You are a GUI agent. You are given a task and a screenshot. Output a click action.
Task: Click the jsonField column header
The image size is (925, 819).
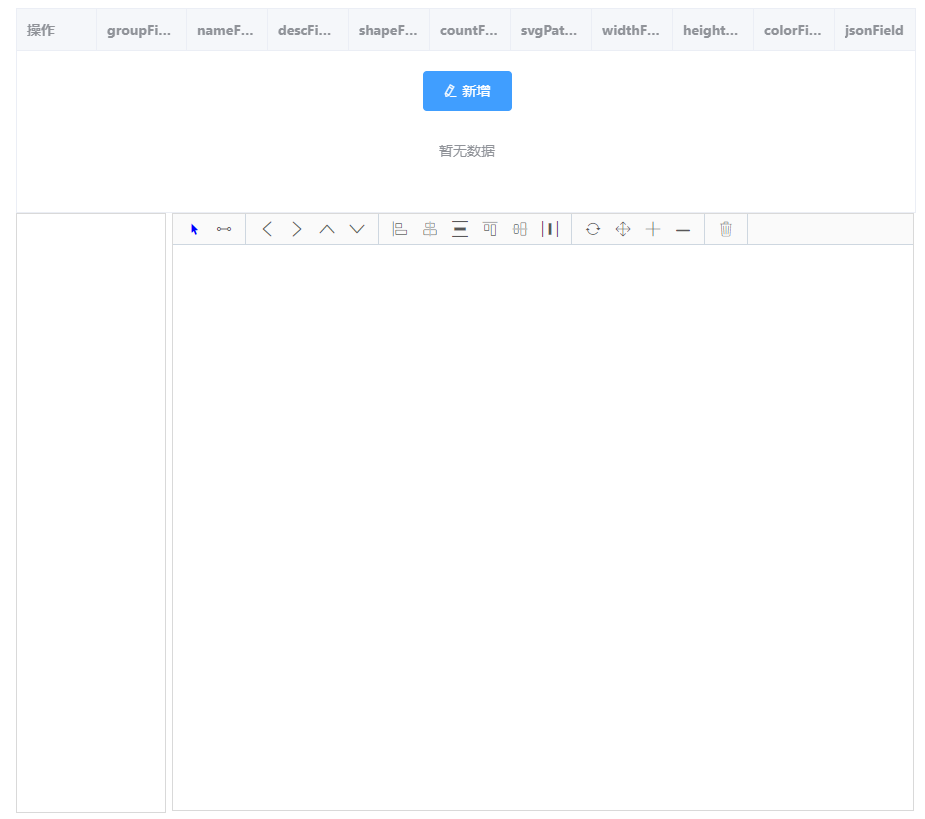point(874,30)
